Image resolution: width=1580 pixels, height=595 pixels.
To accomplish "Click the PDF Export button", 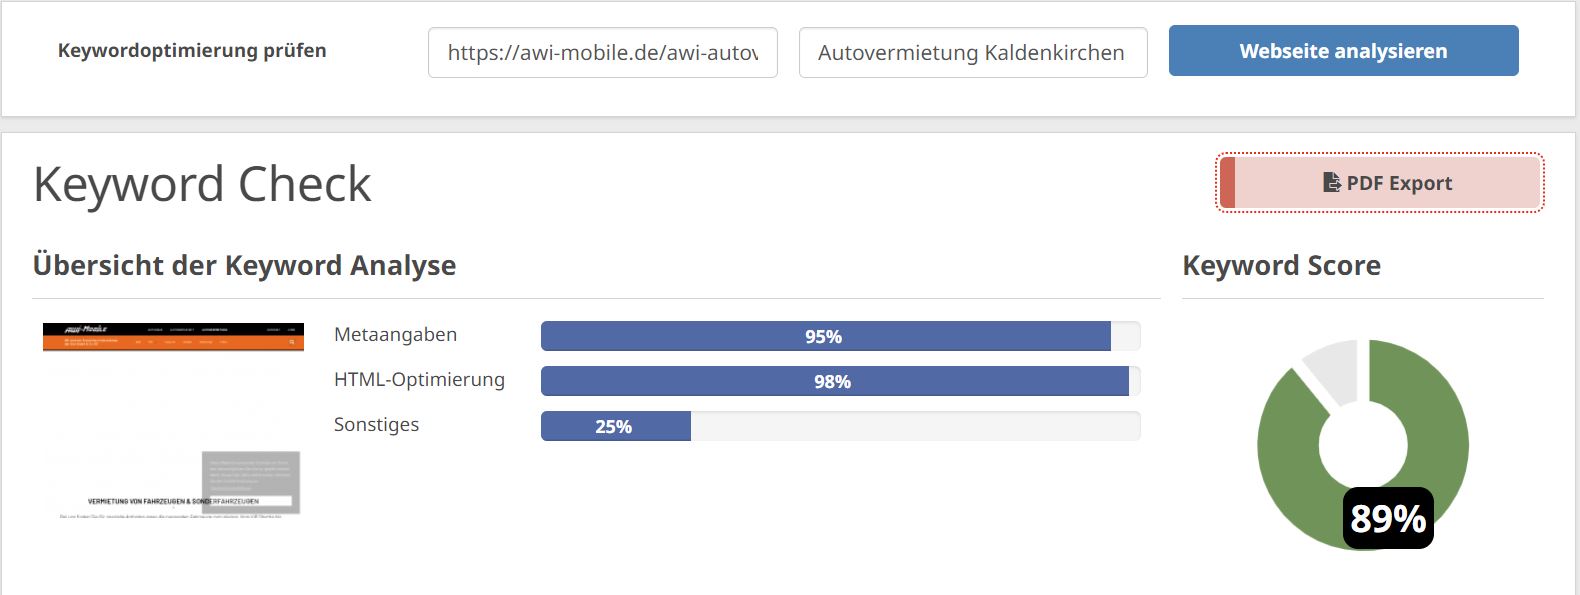I will pyautogui.click(x=1380, y=182).
